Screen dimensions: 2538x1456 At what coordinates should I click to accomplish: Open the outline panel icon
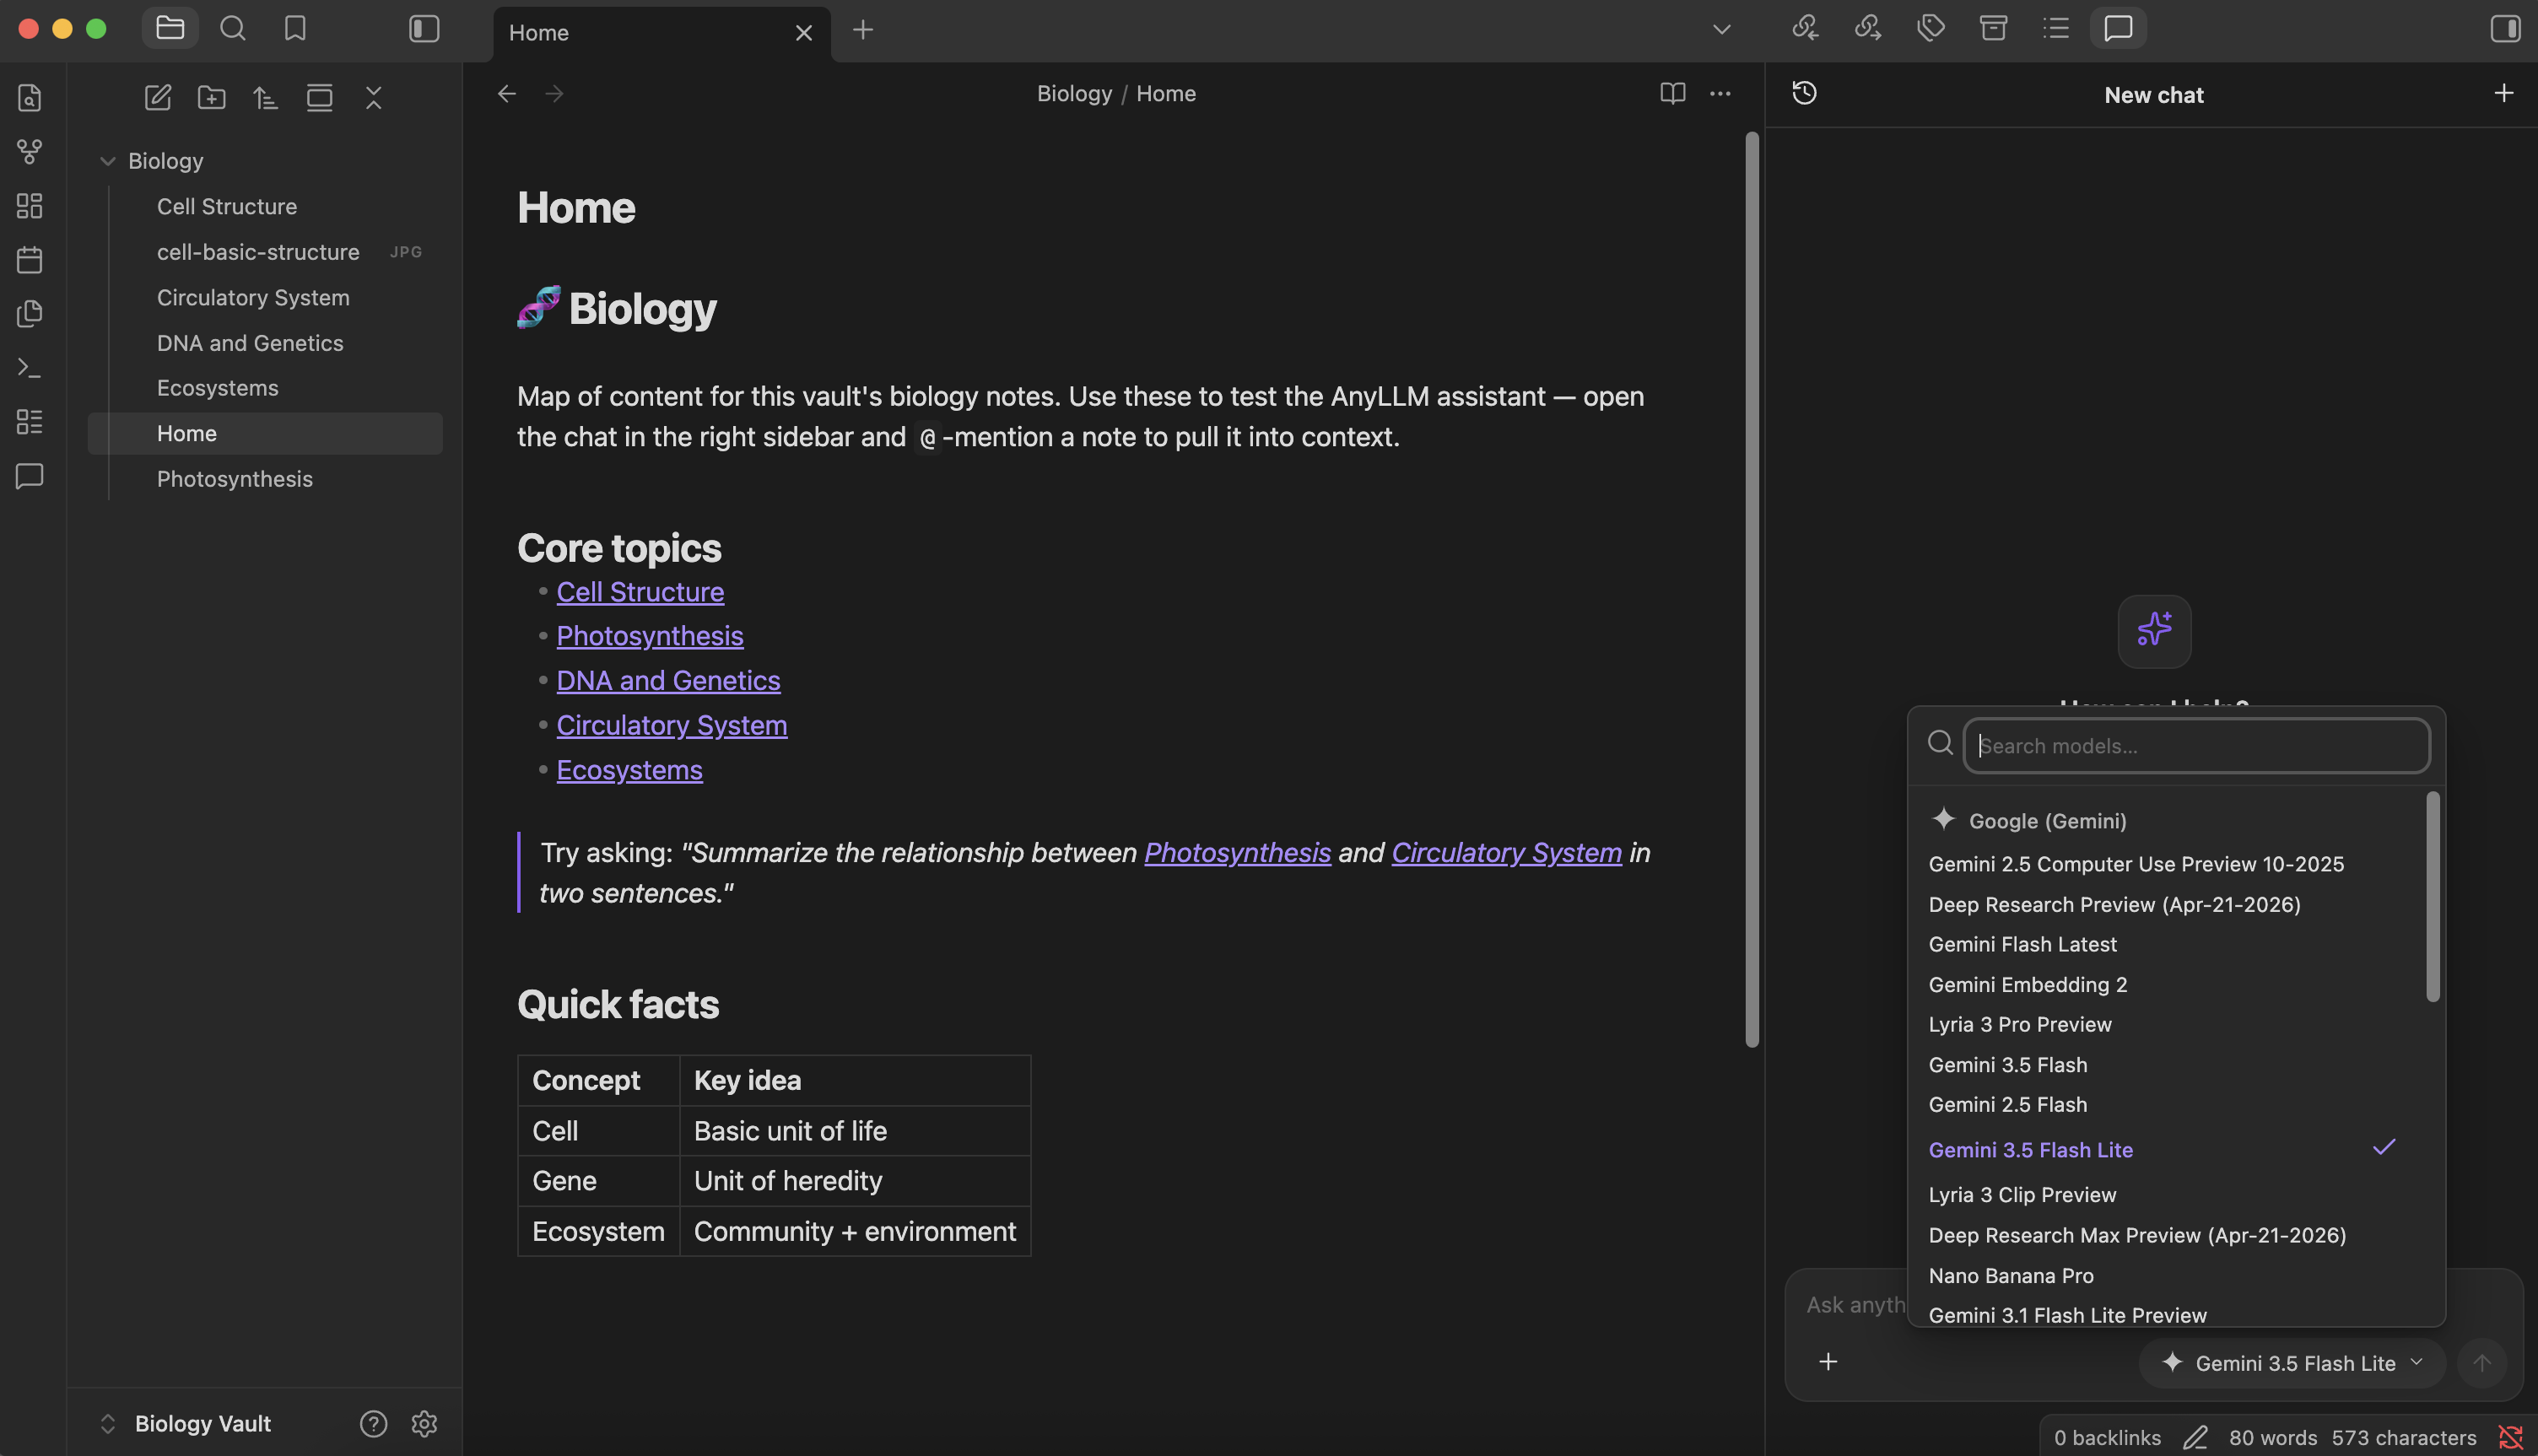tap(2056, 28)
